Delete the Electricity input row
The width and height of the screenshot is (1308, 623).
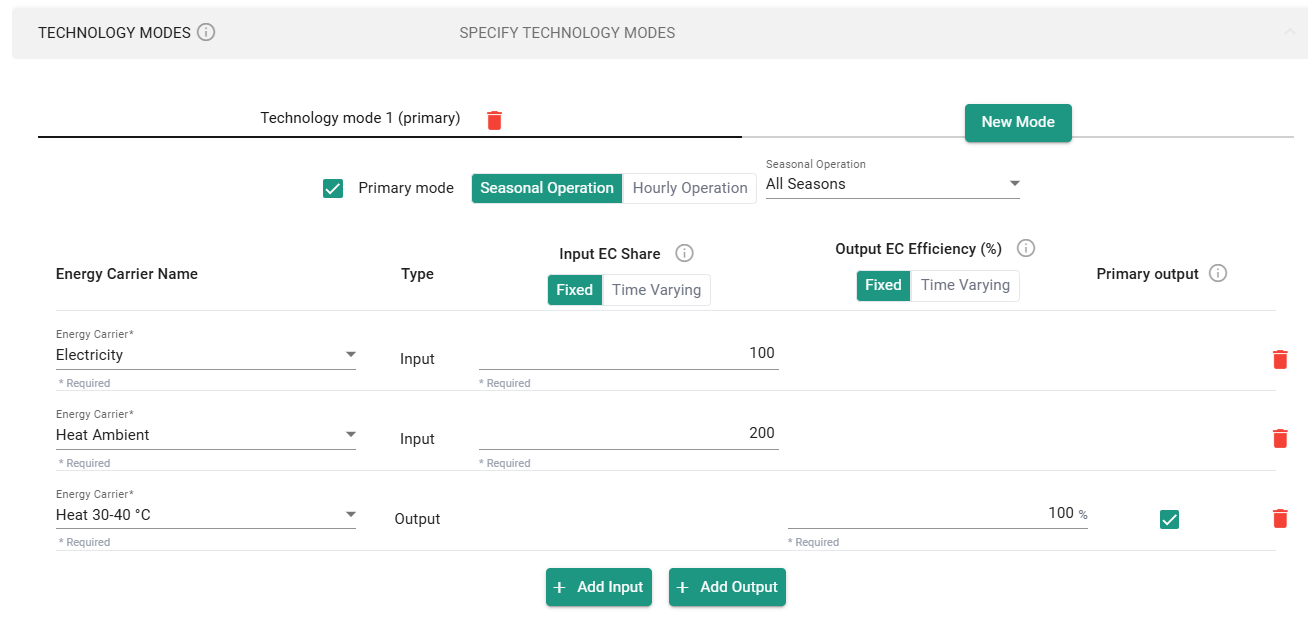pyautogui.click(x=1279, y=359)
